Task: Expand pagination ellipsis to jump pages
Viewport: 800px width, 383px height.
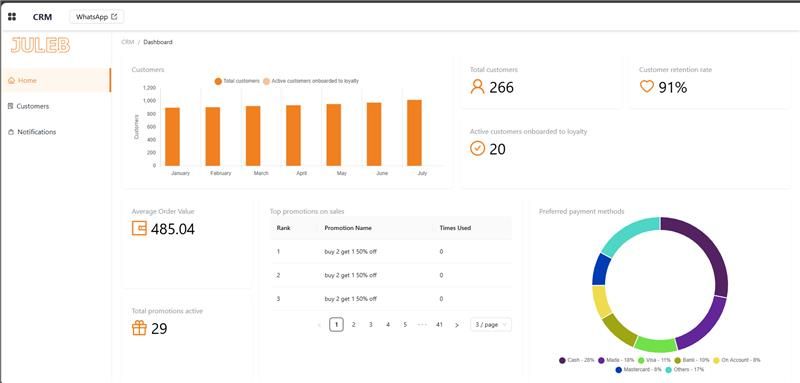Action: tap(422, 324)
